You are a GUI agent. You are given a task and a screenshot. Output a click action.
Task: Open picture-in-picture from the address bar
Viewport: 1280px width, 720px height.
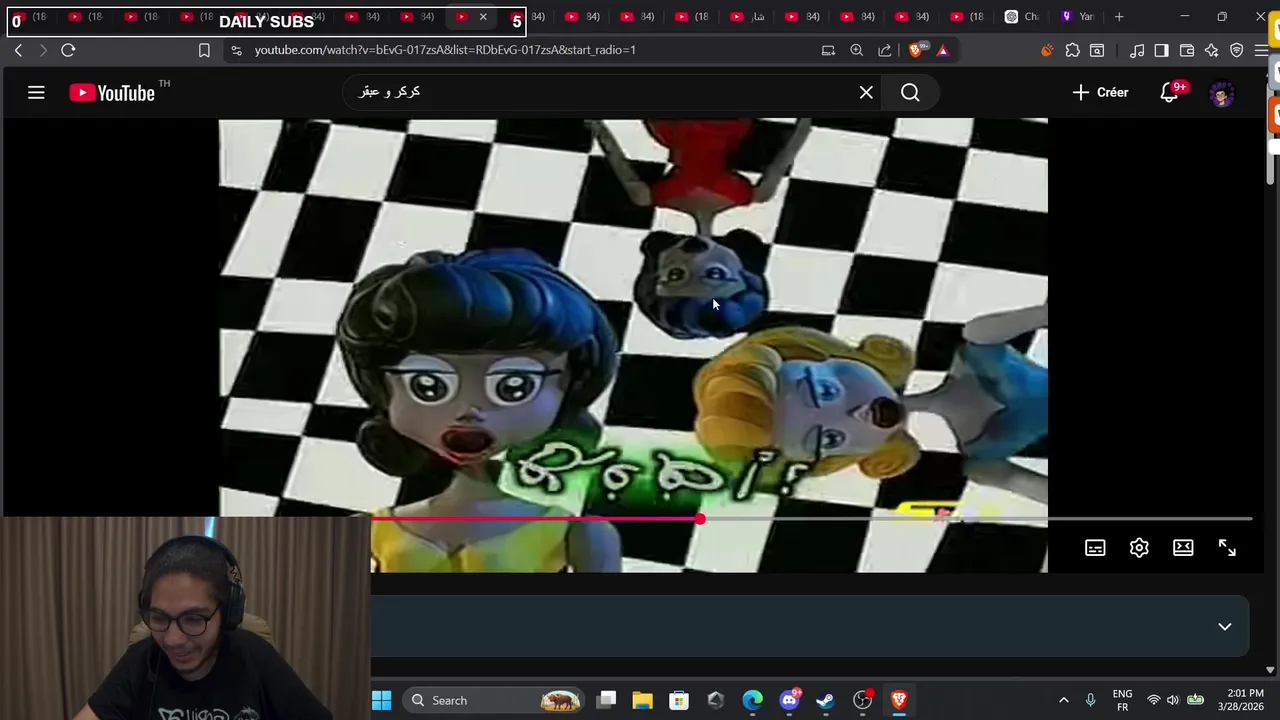point(828,50)
